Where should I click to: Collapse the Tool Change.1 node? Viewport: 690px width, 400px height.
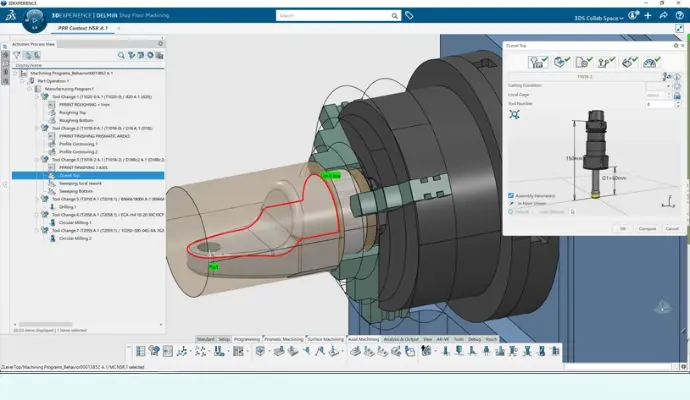point(37,97)
